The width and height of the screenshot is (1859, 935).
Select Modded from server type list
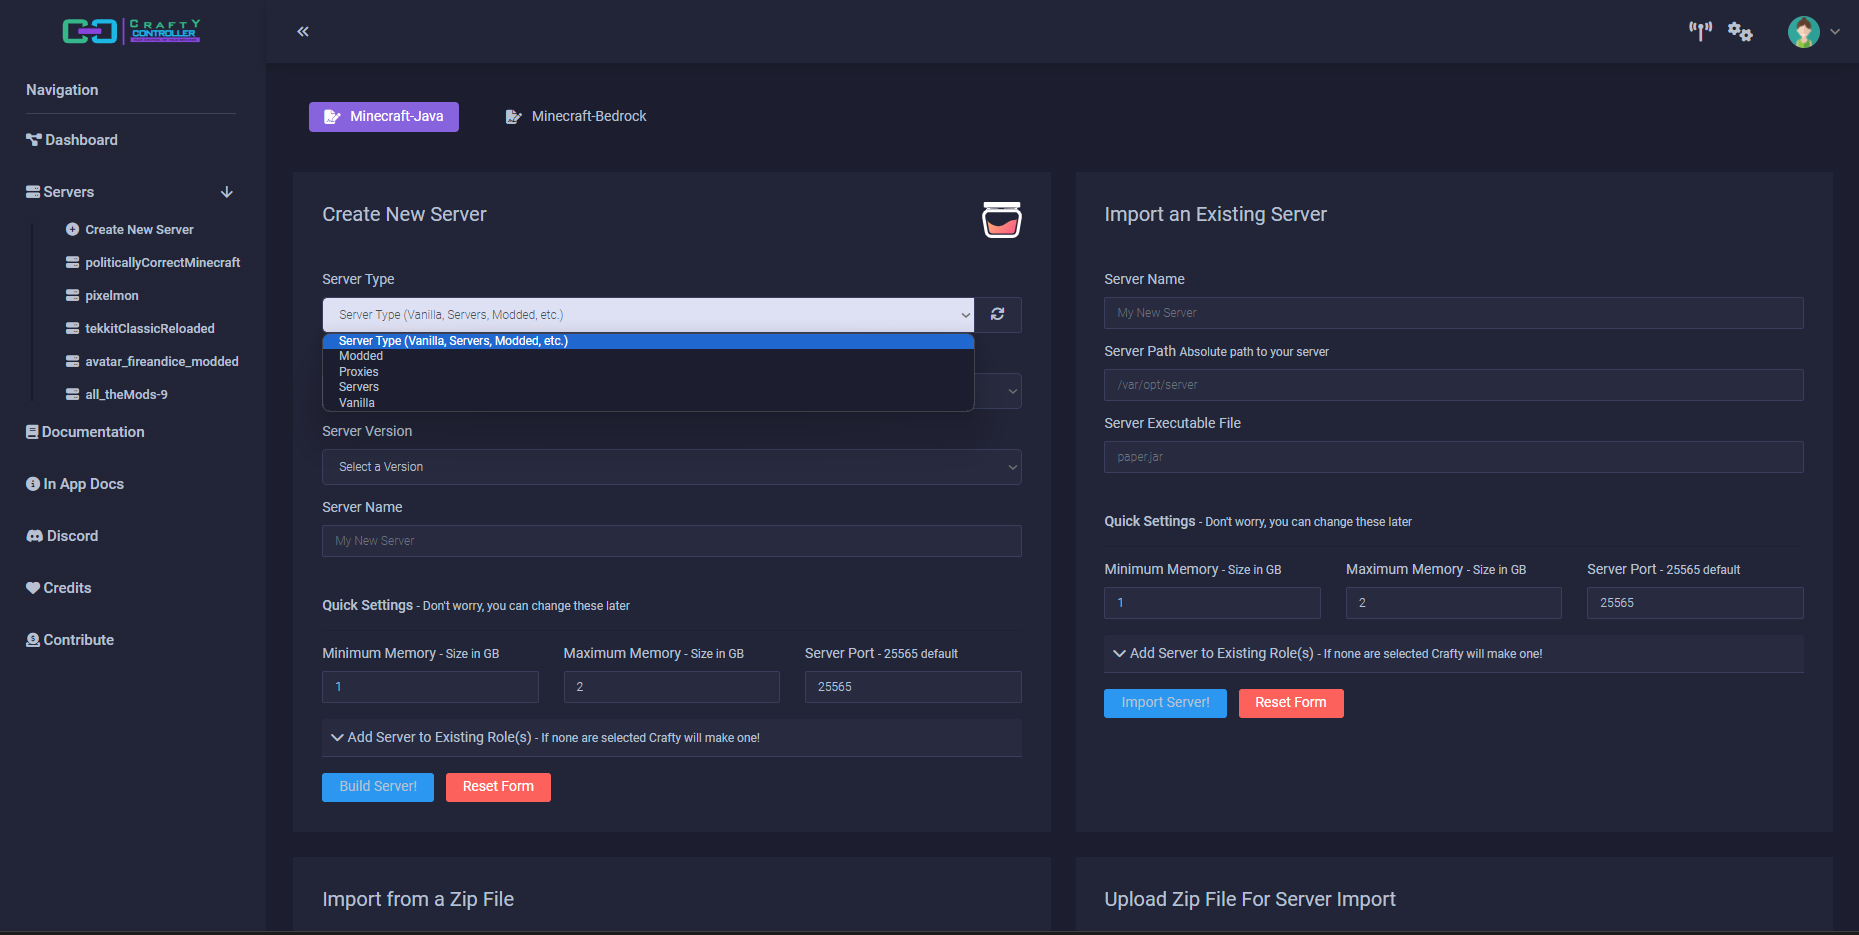coord(648,356)
